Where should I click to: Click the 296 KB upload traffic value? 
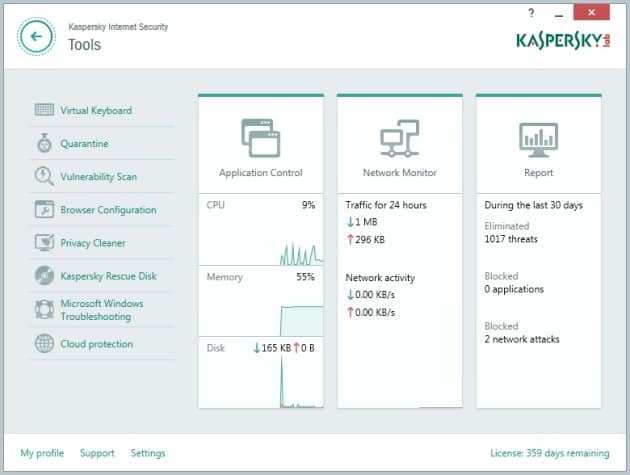[366, 240]
